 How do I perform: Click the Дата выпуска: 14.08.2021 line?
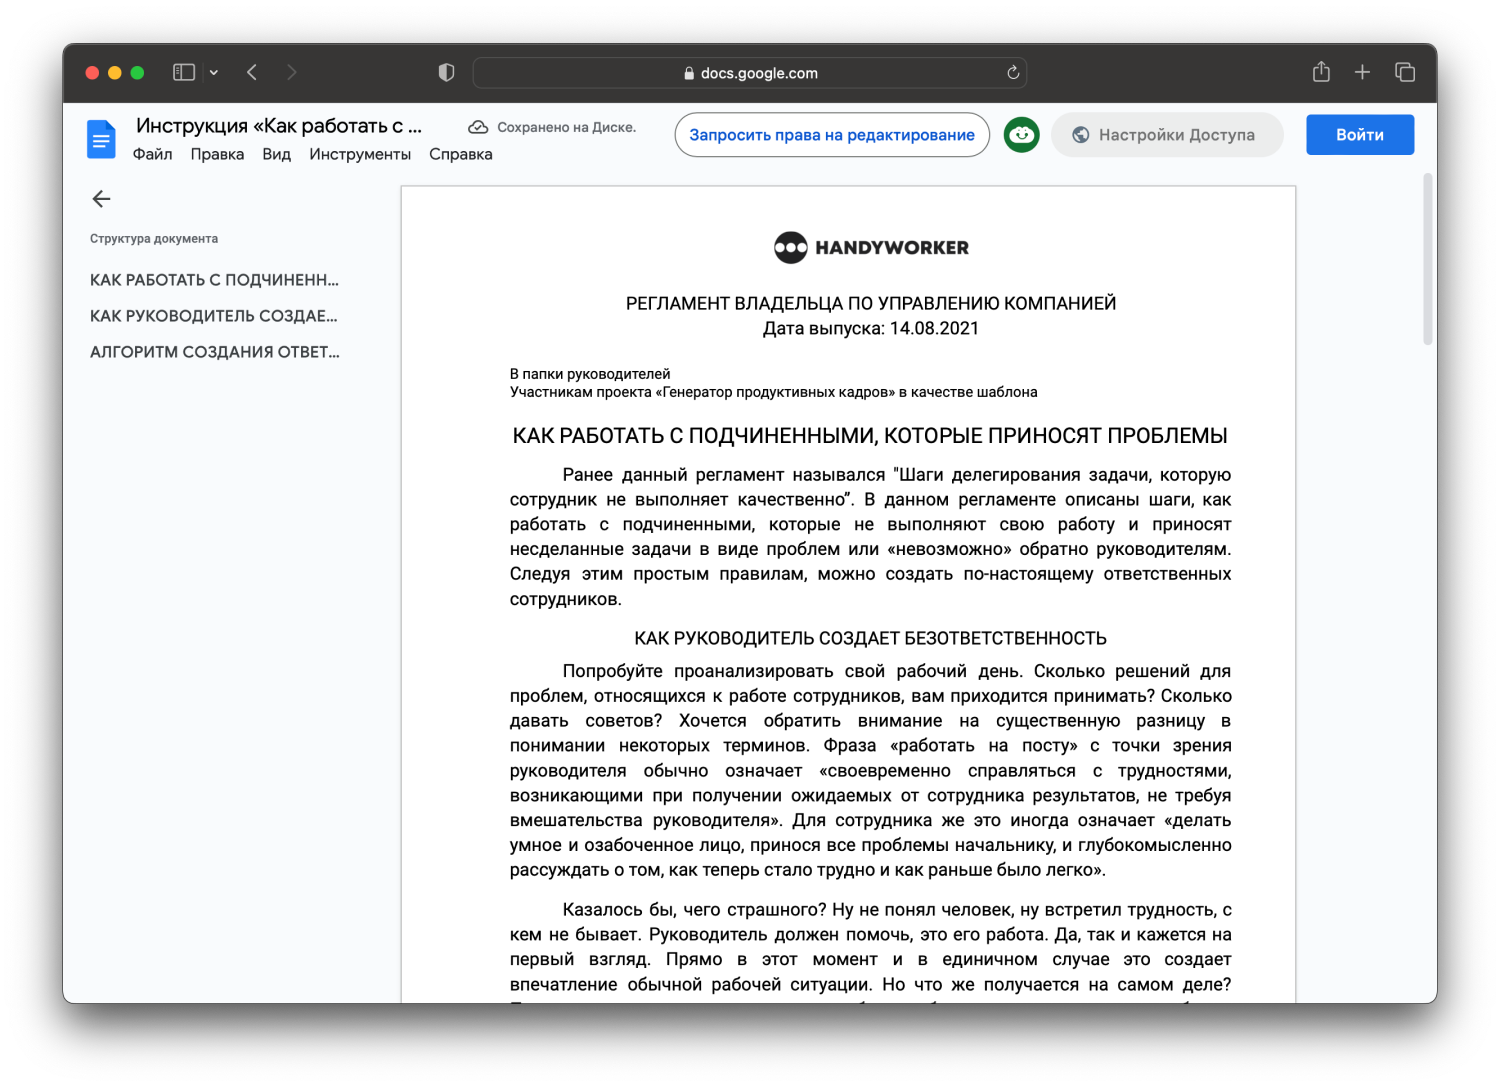tap(871, 328)
